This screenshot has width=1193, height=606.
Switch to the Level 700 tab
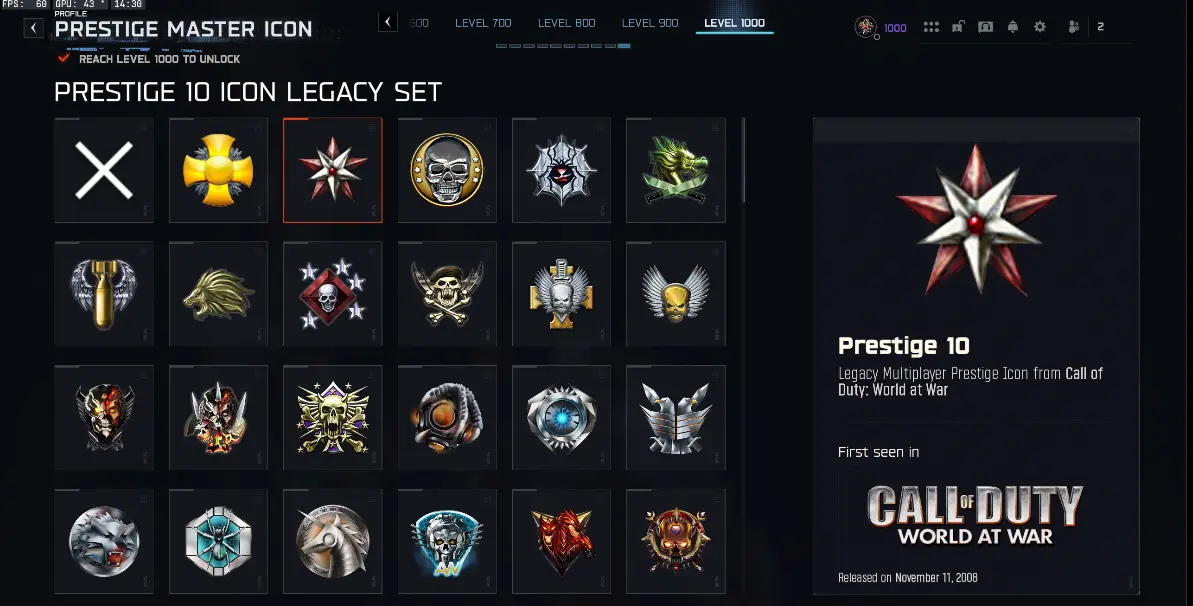(x=483, y=23)
